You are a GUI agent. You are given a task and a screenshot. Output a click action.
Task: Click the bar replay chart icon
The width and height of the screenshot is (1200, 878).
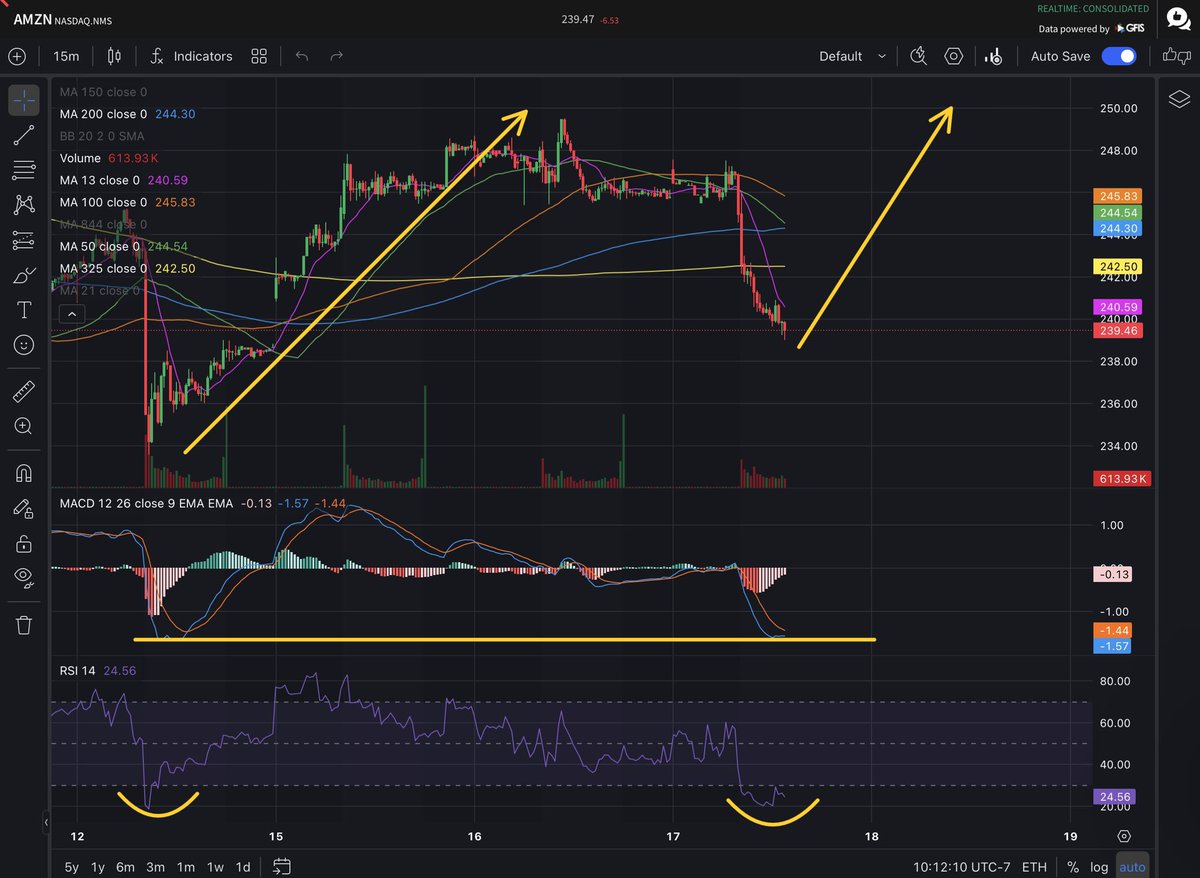993,56
